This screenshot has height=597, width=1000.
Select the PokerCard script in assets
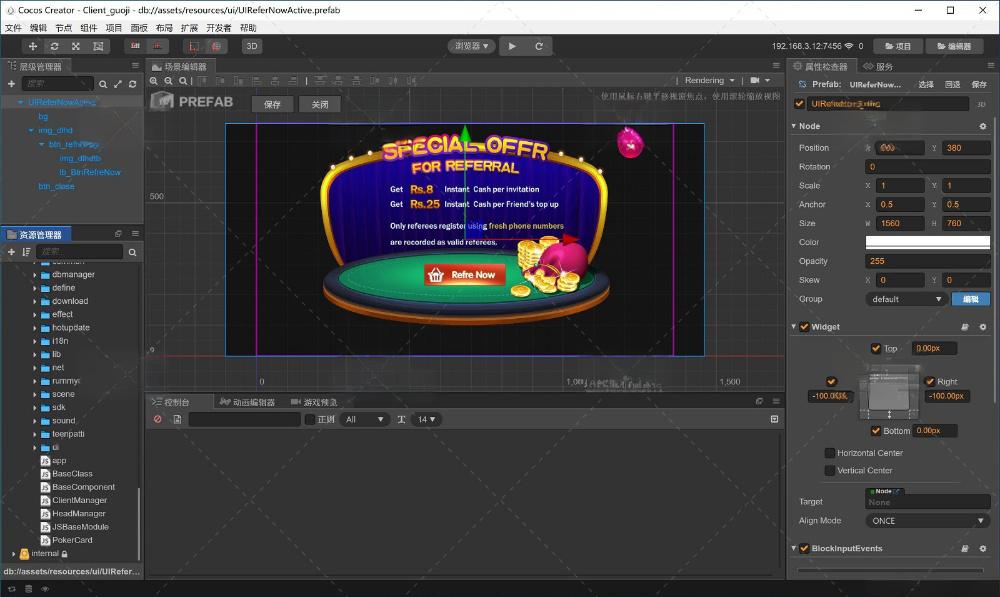tap(72, 540)
